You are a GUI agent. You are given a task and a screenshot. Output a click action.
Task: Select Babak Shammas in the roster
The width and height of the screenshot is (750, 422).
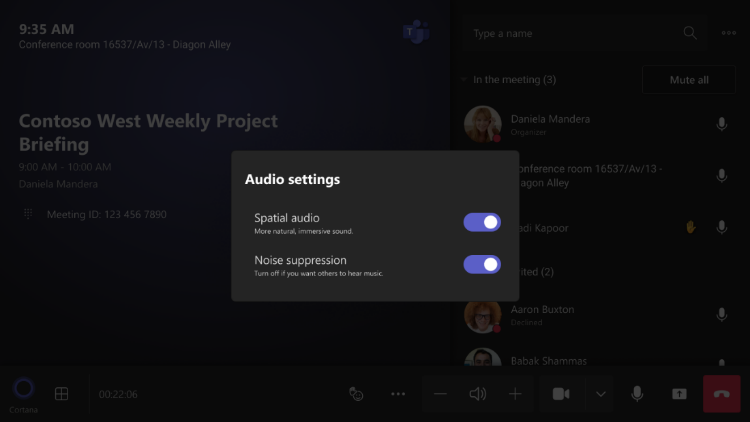tap(549, 361)
